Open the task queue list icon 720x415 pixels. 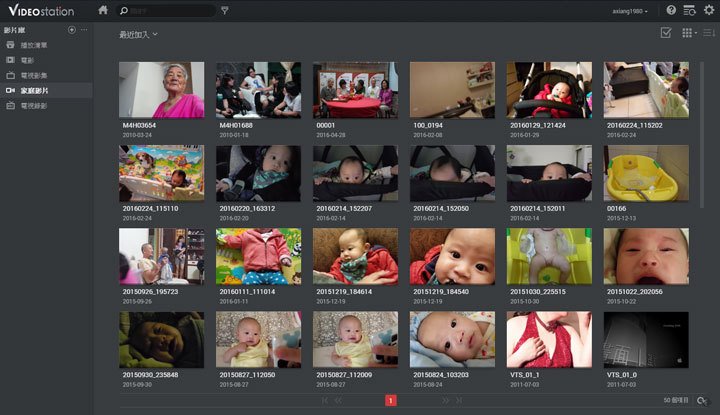pyautogui.click(x=689, y=10)
